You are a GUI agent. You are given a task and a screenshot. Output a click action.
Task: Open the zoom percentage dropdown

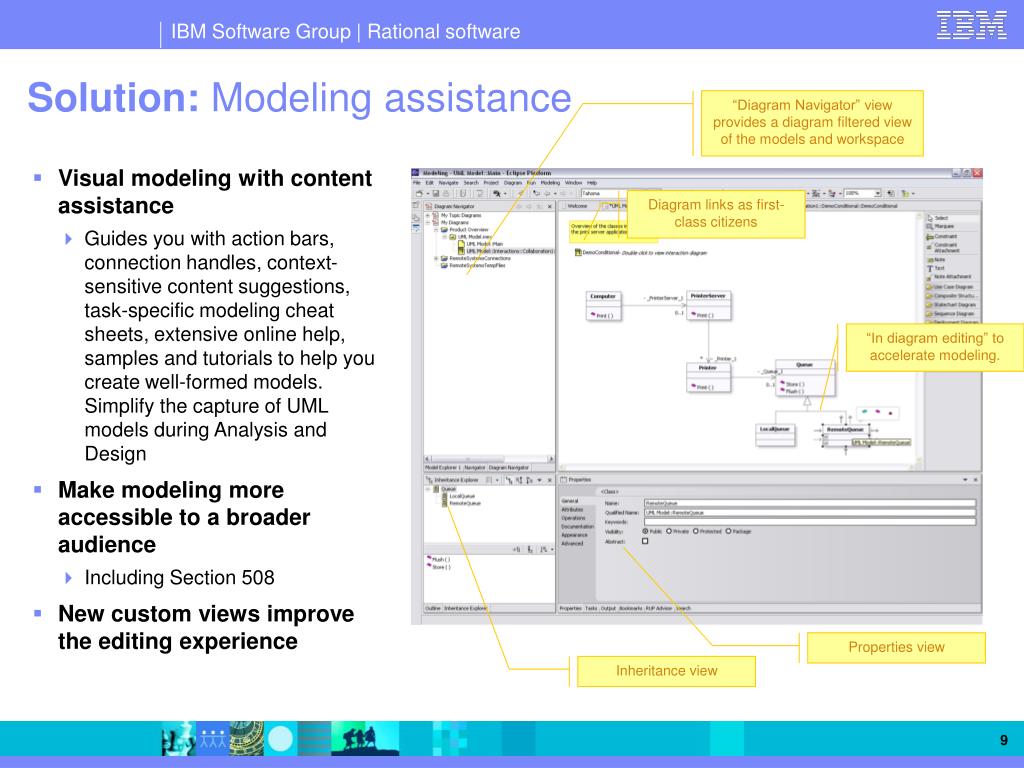point(878,193)
